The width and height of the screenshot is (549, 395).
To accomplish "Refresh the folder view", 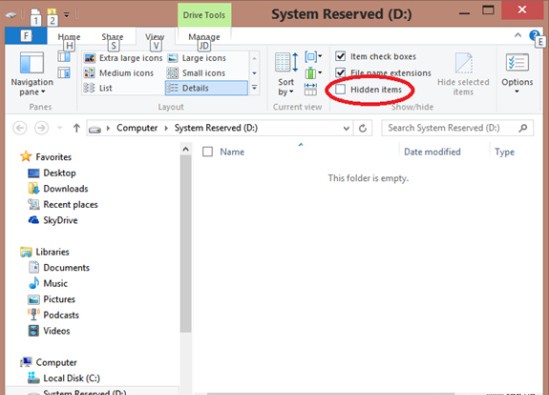I will pos(363,128).
